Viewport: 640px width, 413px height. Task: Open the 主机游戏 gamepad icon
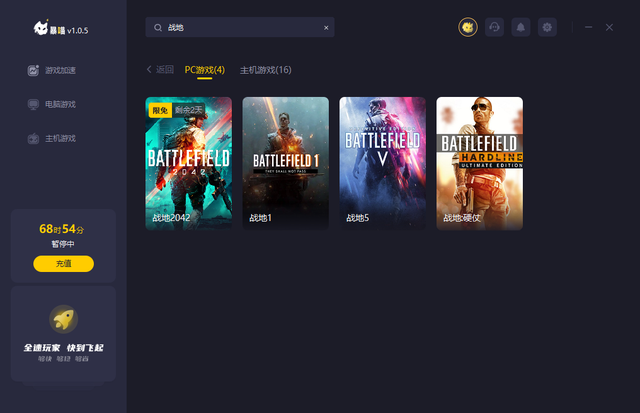33,139
